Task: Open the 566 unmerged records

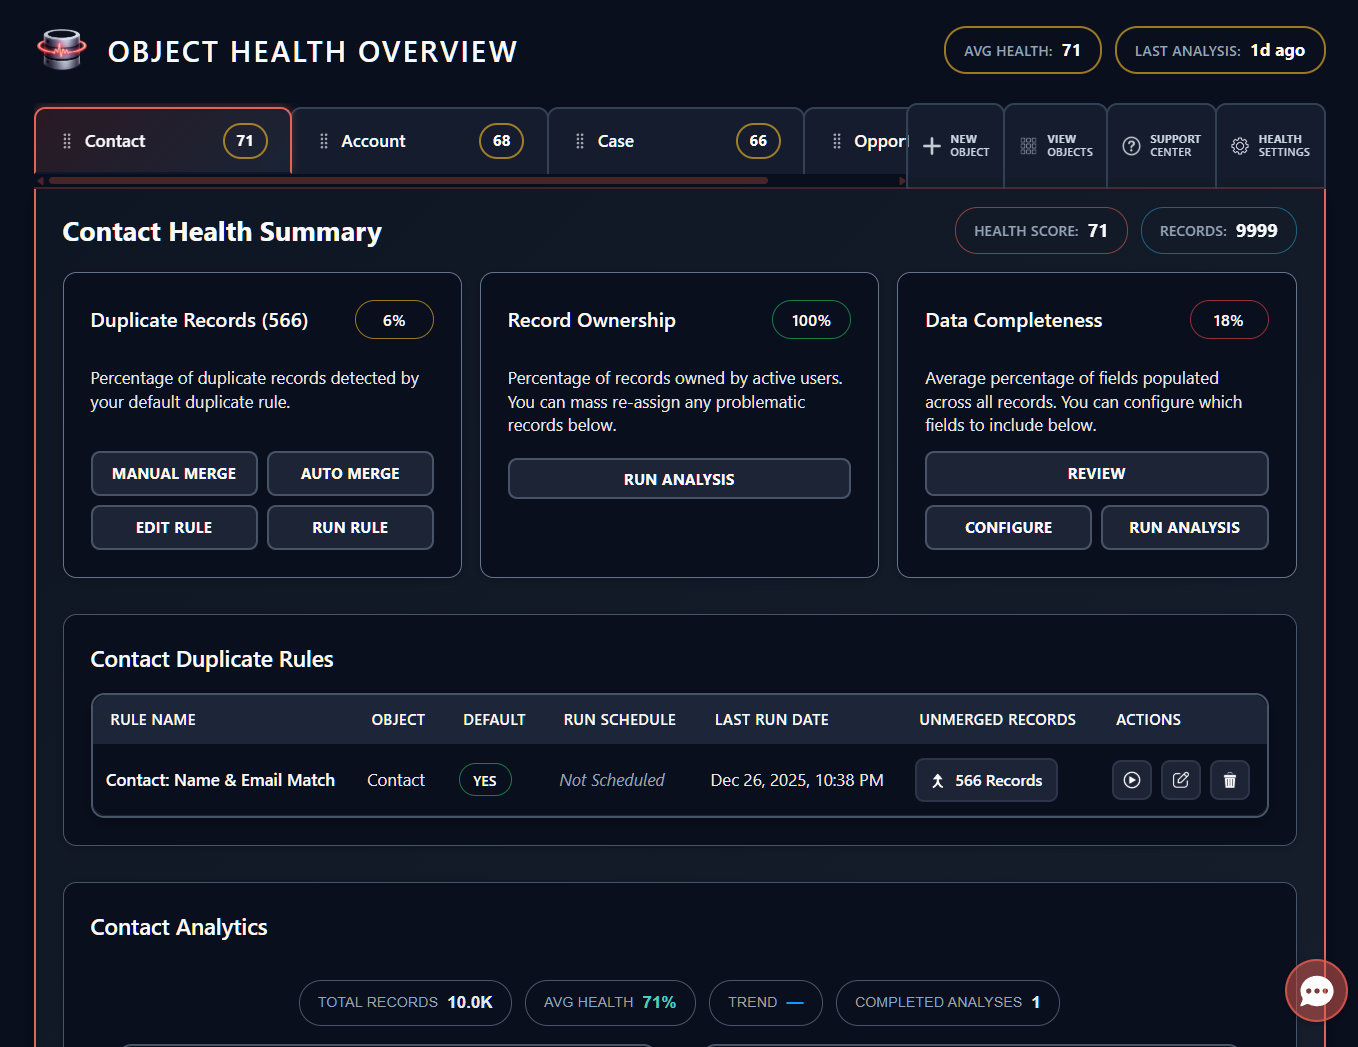Action: coord(986,780)
